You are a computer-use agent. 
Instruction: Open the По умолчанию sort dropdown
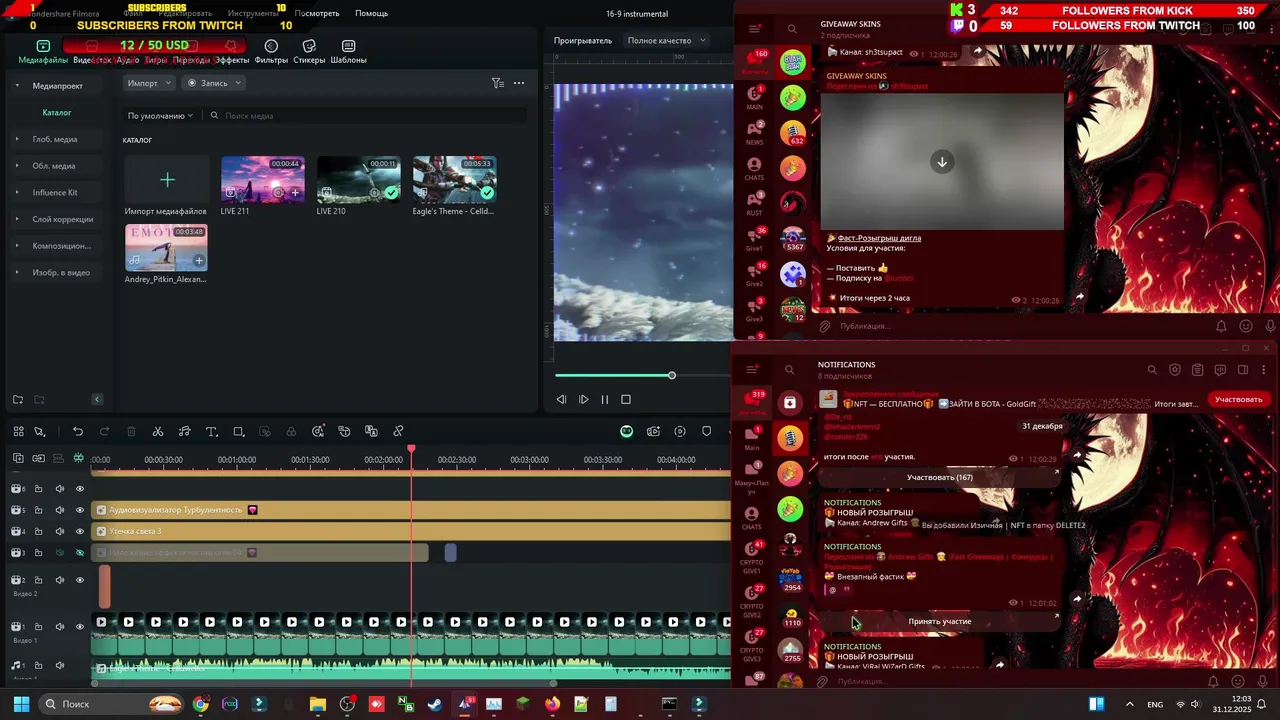(x=160, y=116)
